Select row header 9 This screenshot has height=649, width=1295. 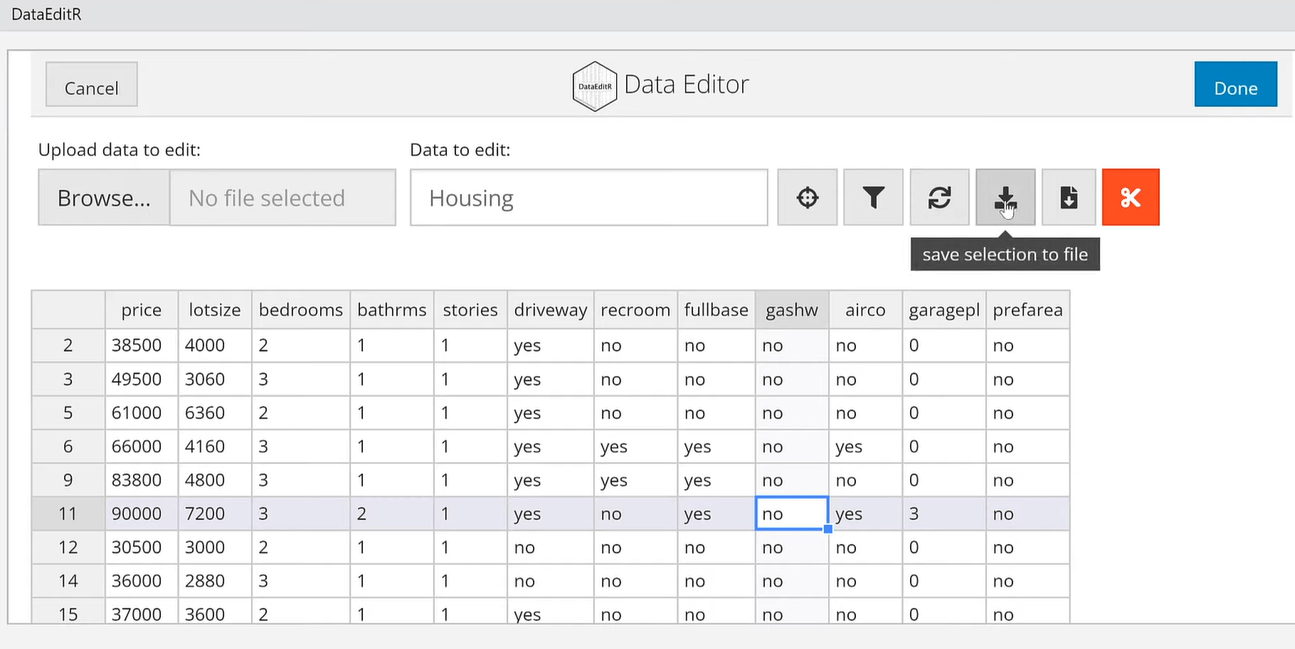pos(68,480)
